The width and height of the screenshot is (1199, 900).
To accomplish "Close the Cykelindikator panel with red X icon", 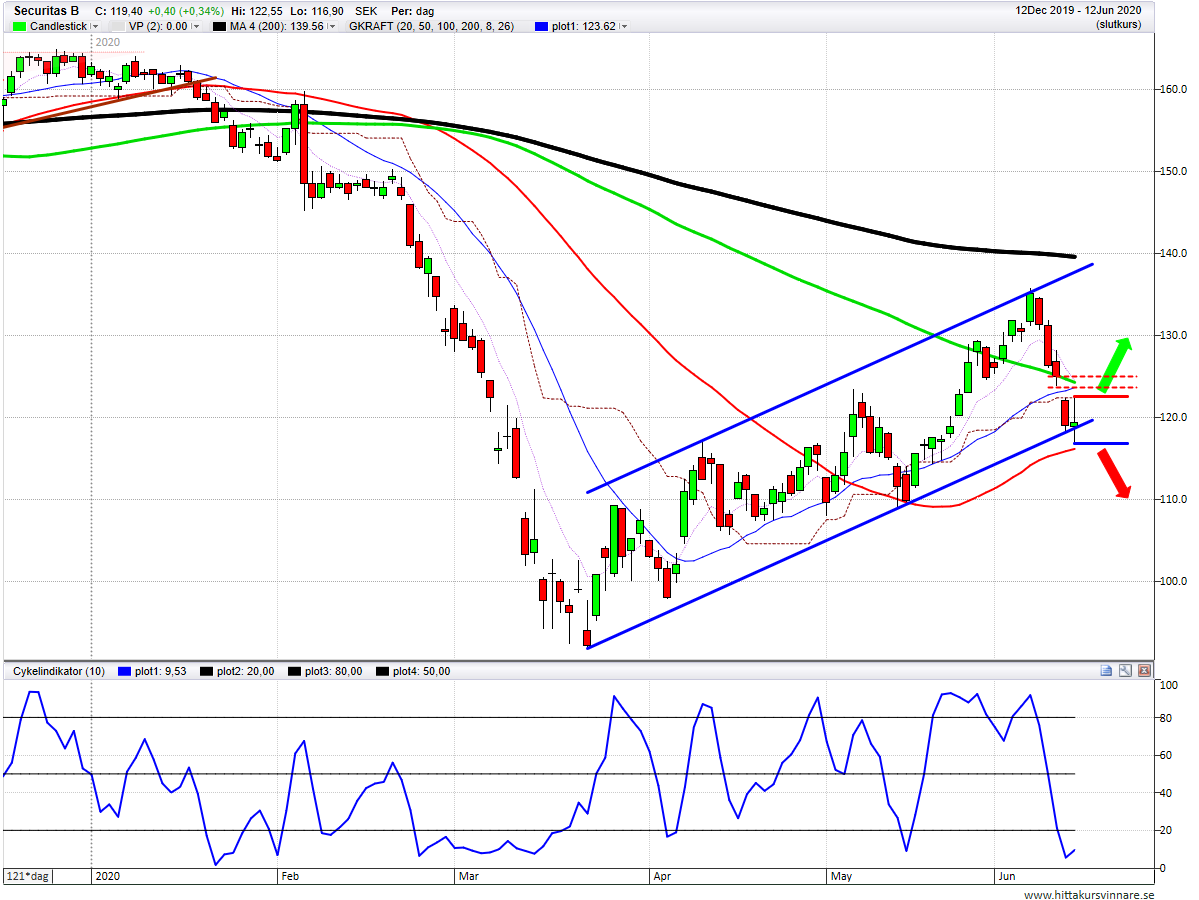I will tap(1144, 671).
